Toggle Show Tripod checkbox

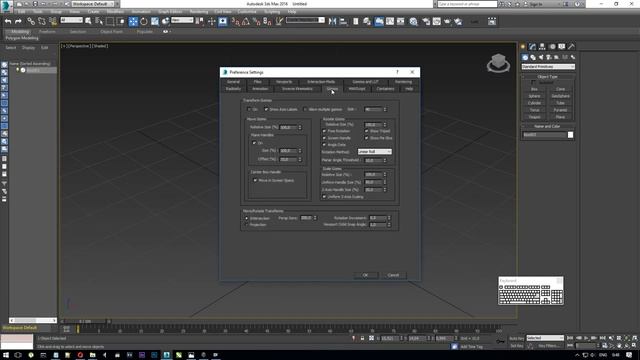click(367, 131)
